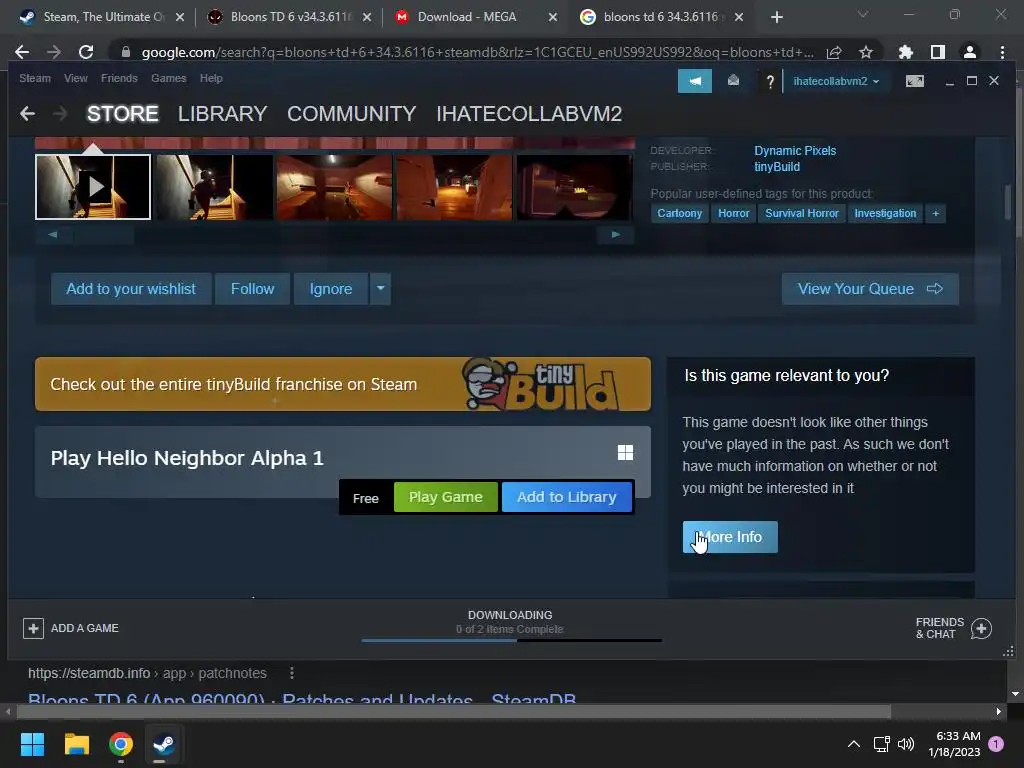Click Chrome back arrow

(22, 52)
